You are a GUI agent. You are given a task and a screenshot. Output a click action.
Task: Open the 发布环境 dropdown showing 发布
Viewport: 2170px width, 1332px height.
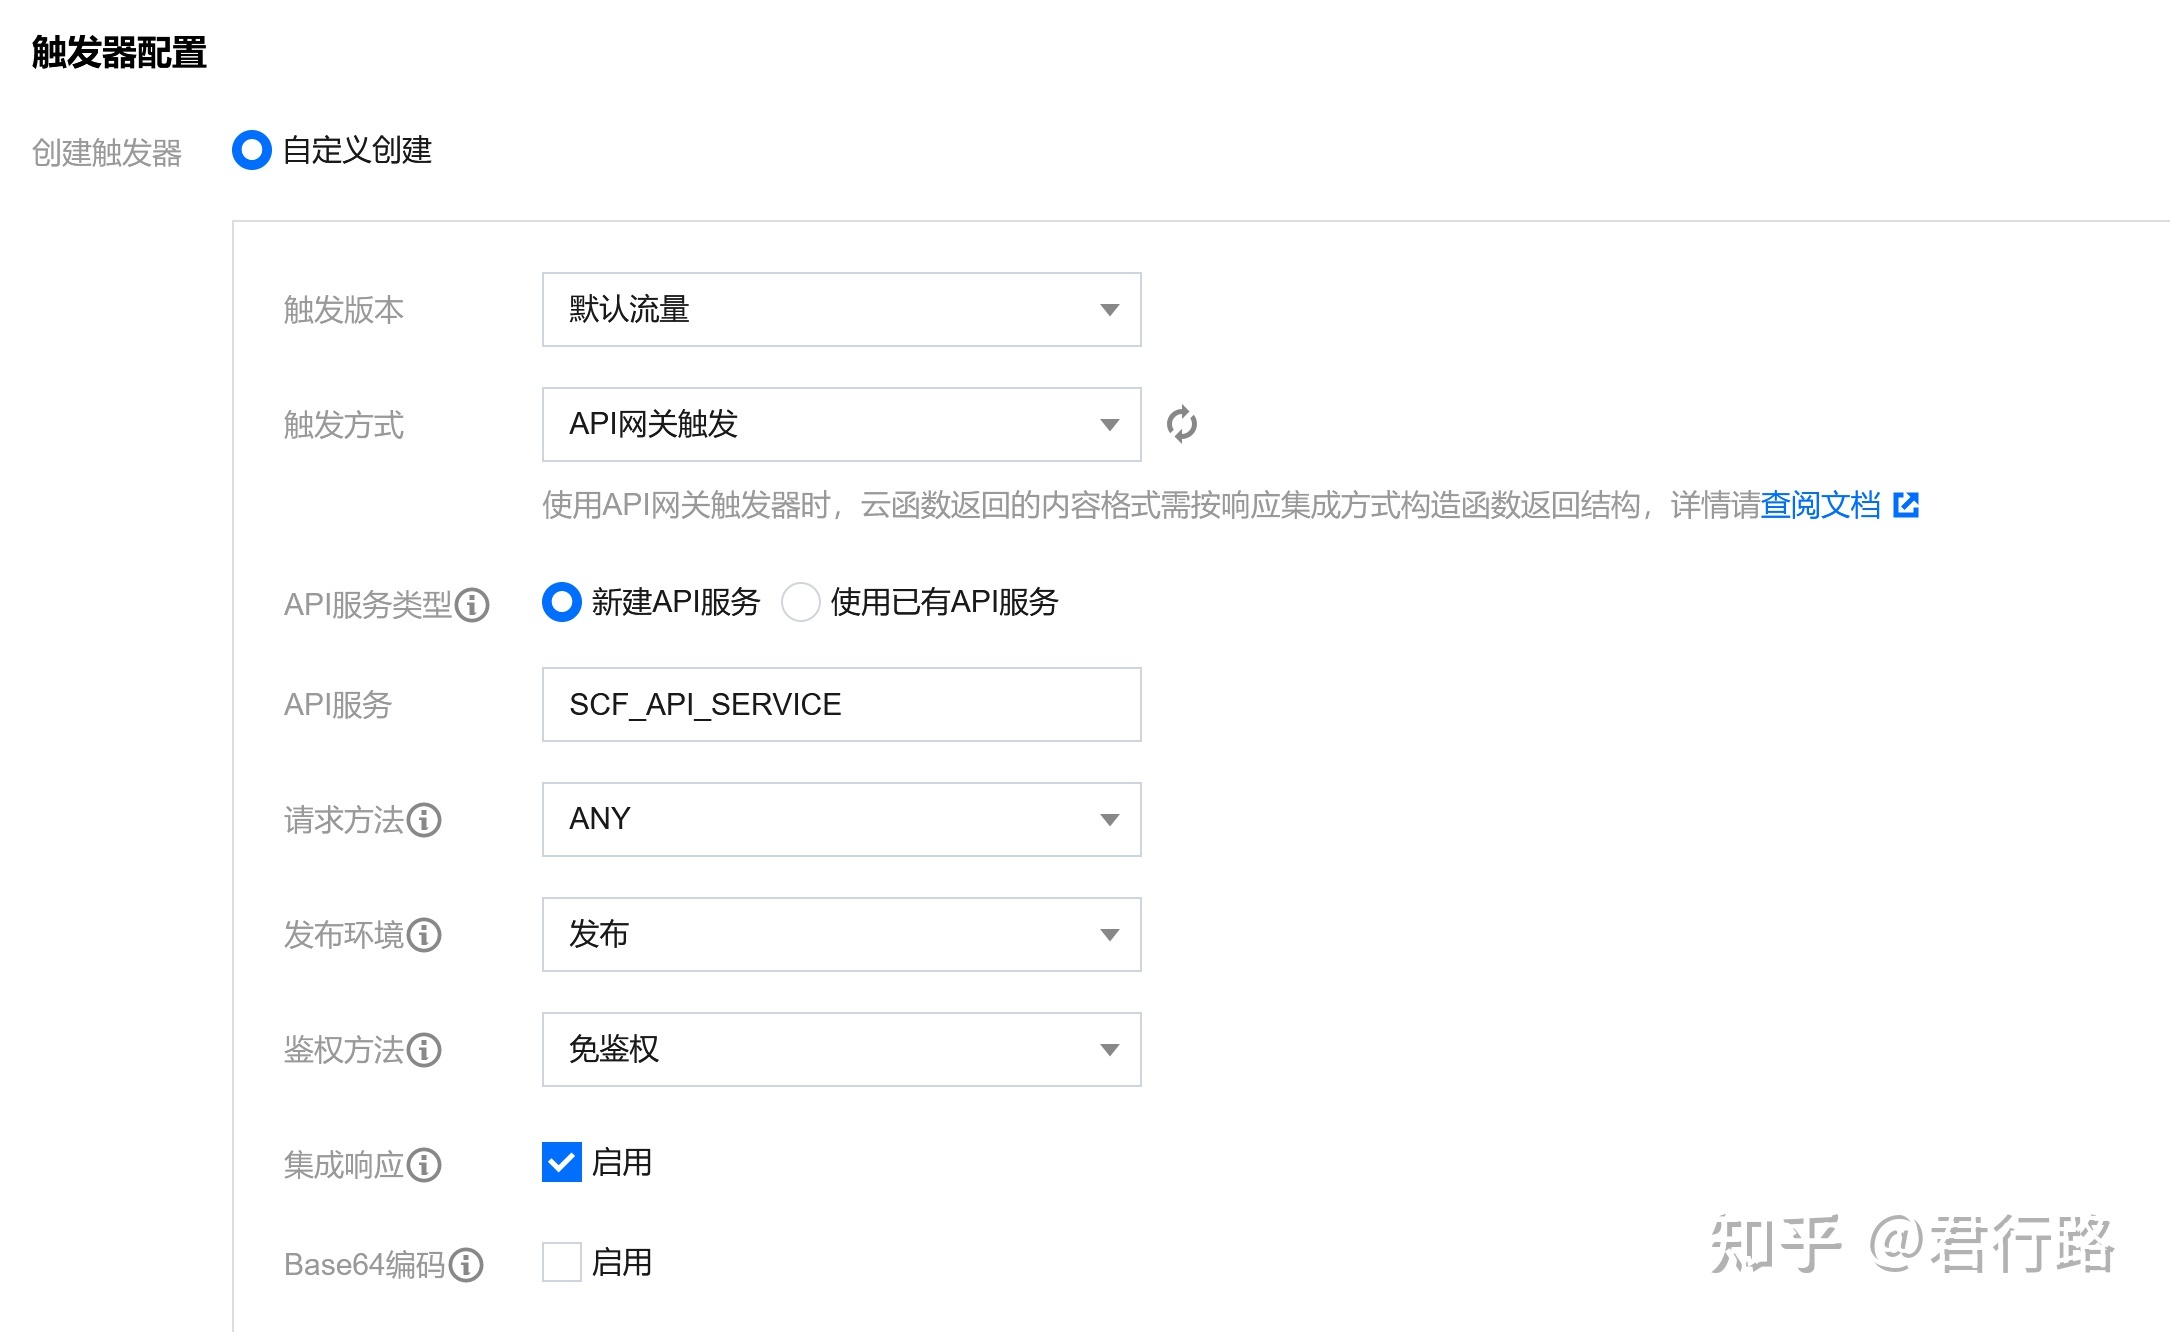[x=841, y=935]
